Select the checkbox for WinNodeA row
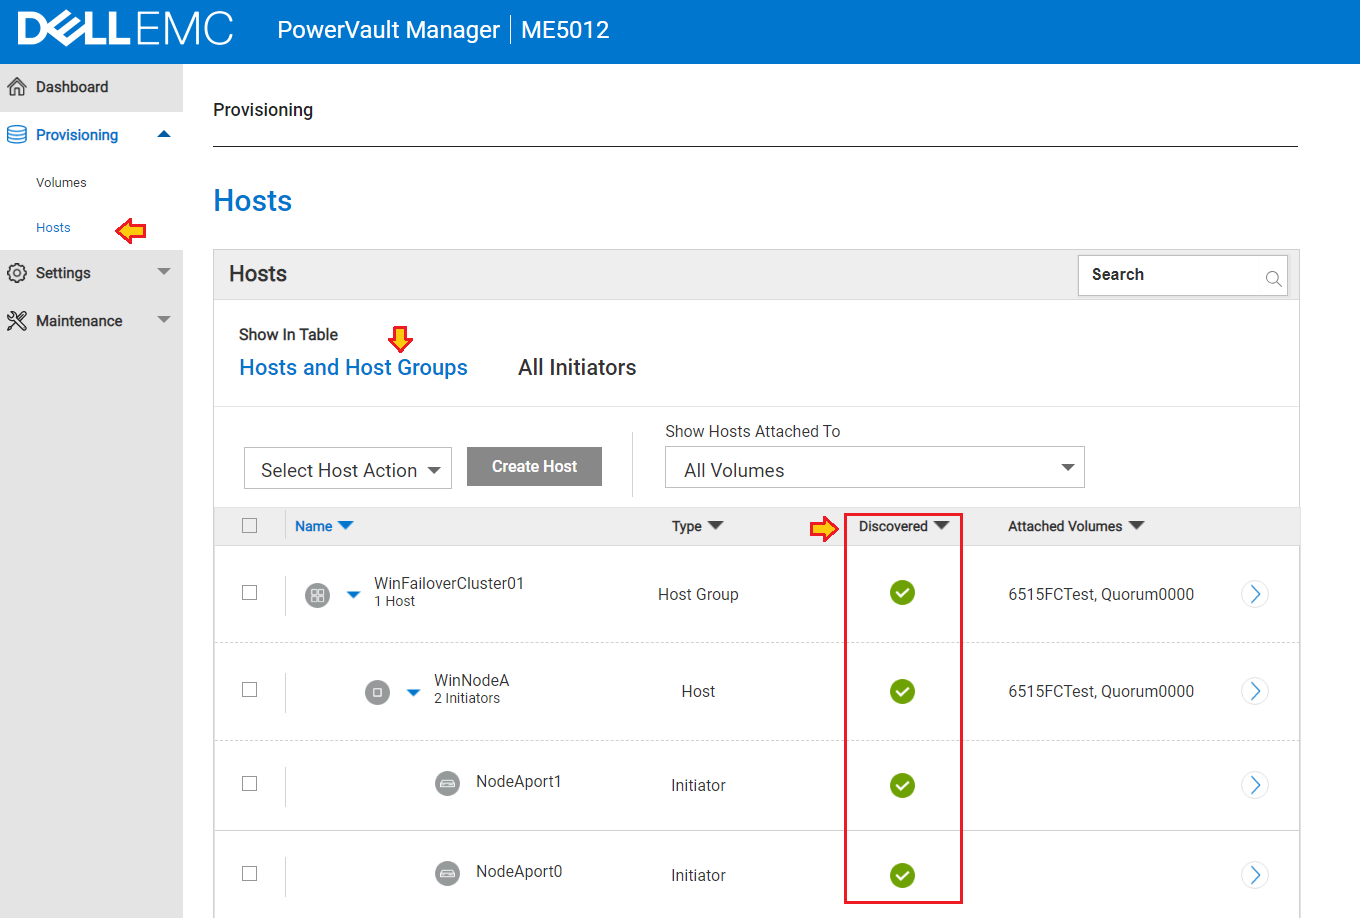 (x=250, y=689)
